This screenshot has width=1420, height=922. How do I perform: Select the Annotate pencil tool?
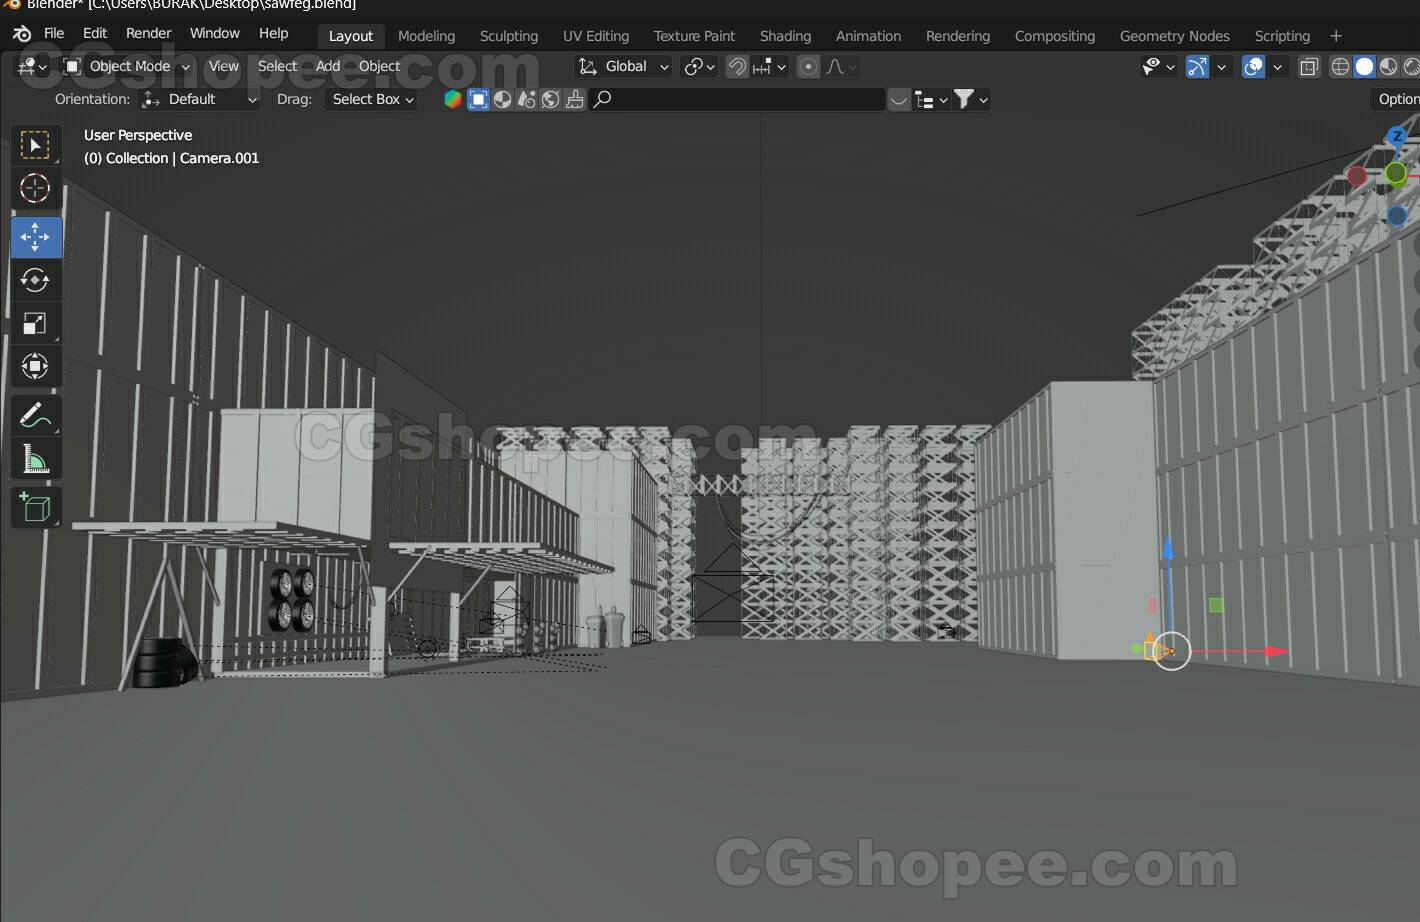pos(35,415)
